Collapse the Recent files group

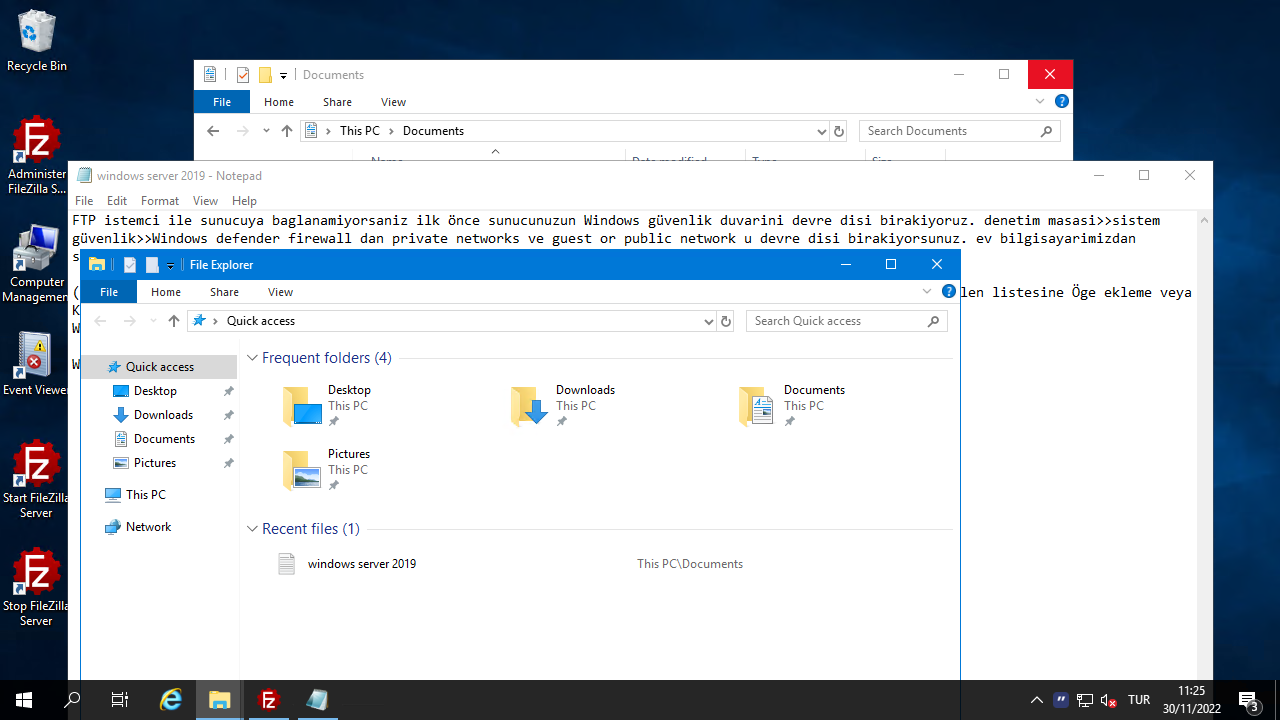[253, 529]
